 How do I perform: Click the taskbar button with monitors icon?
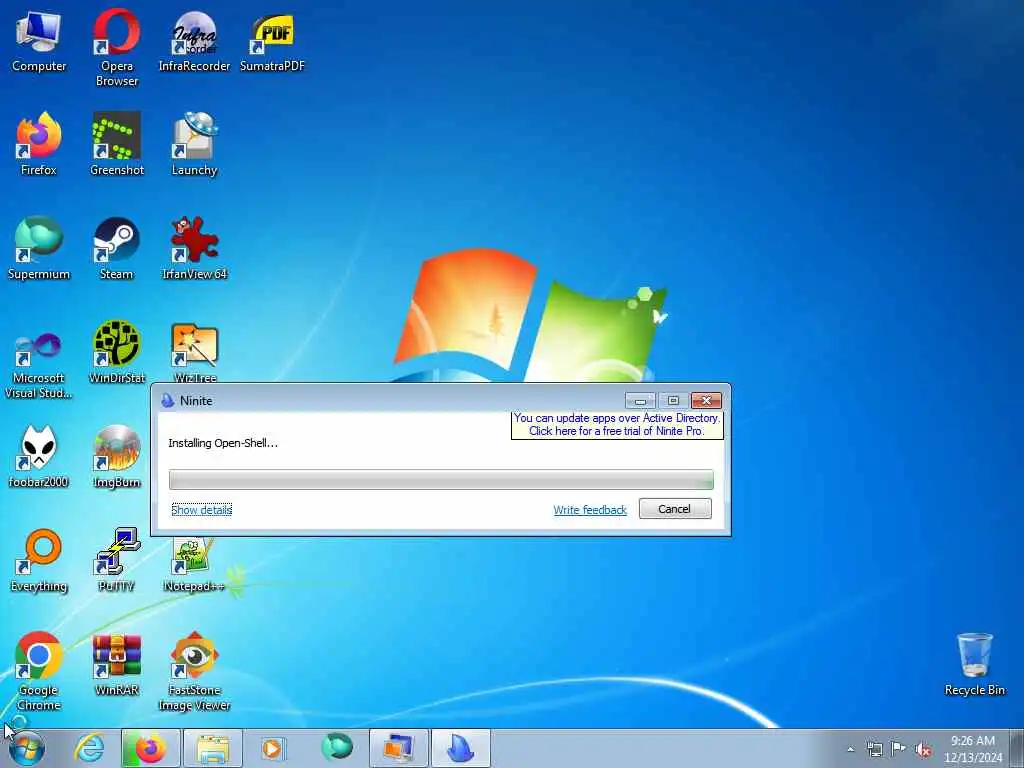coord(399,748)
